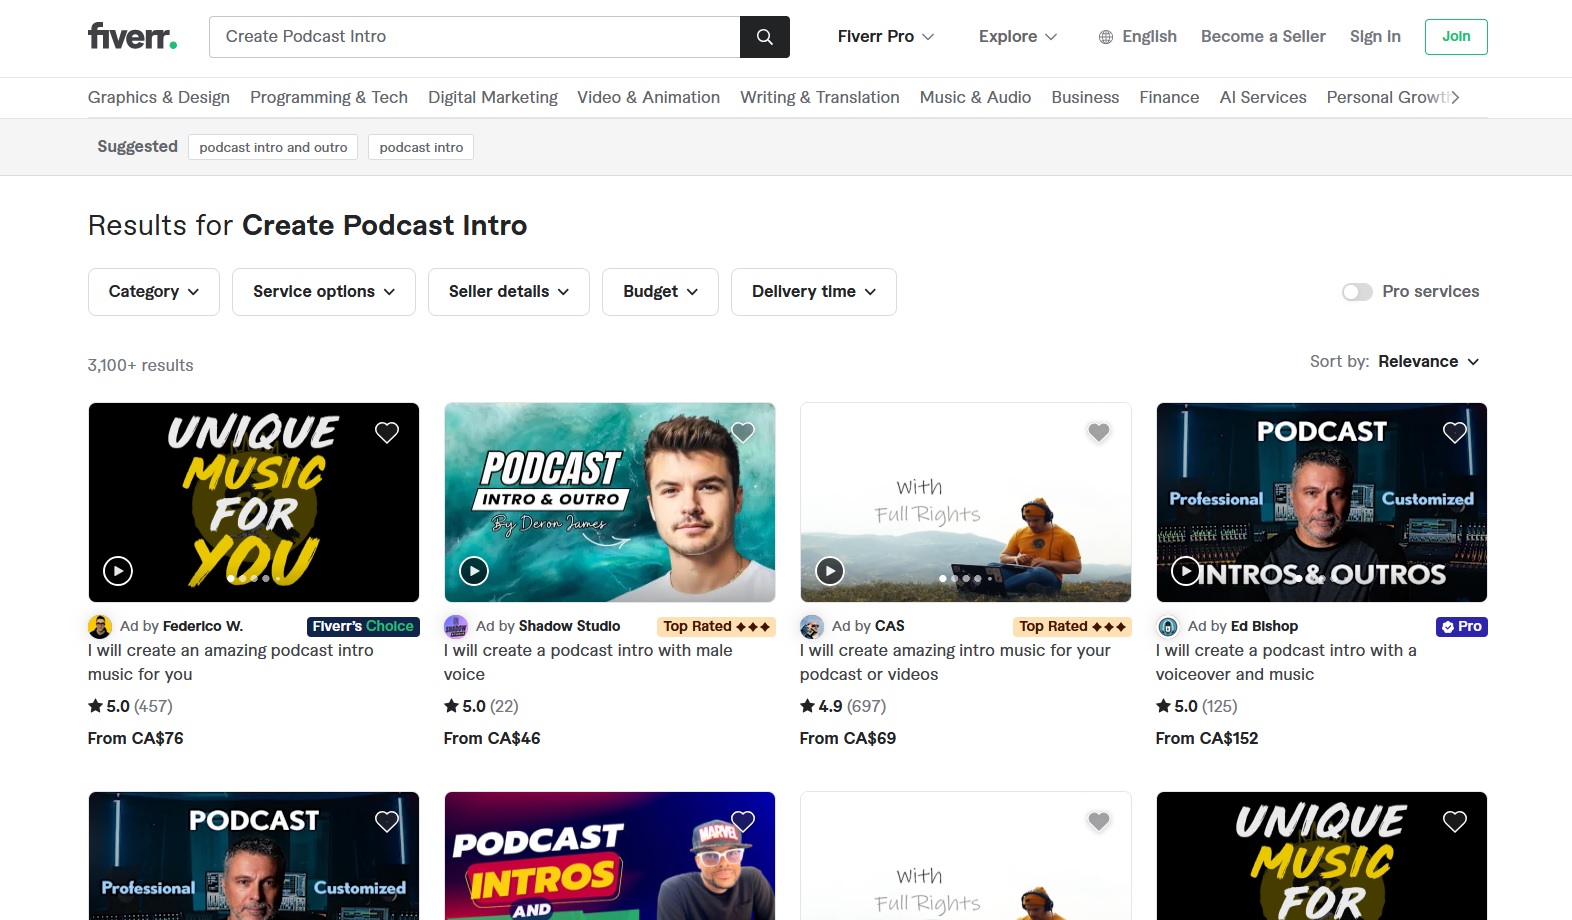Click the '3,100+ results' count

[141, 366]
